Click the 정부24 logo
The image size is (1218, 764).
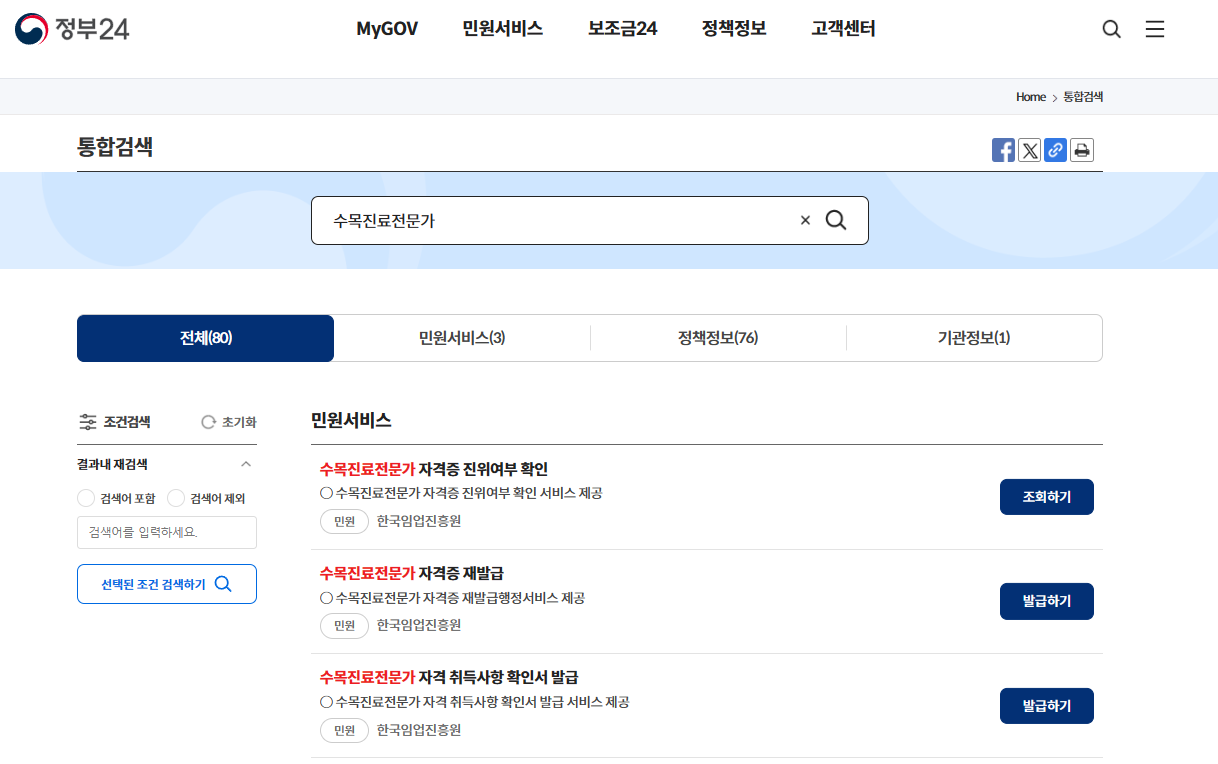tap(72, 29)
